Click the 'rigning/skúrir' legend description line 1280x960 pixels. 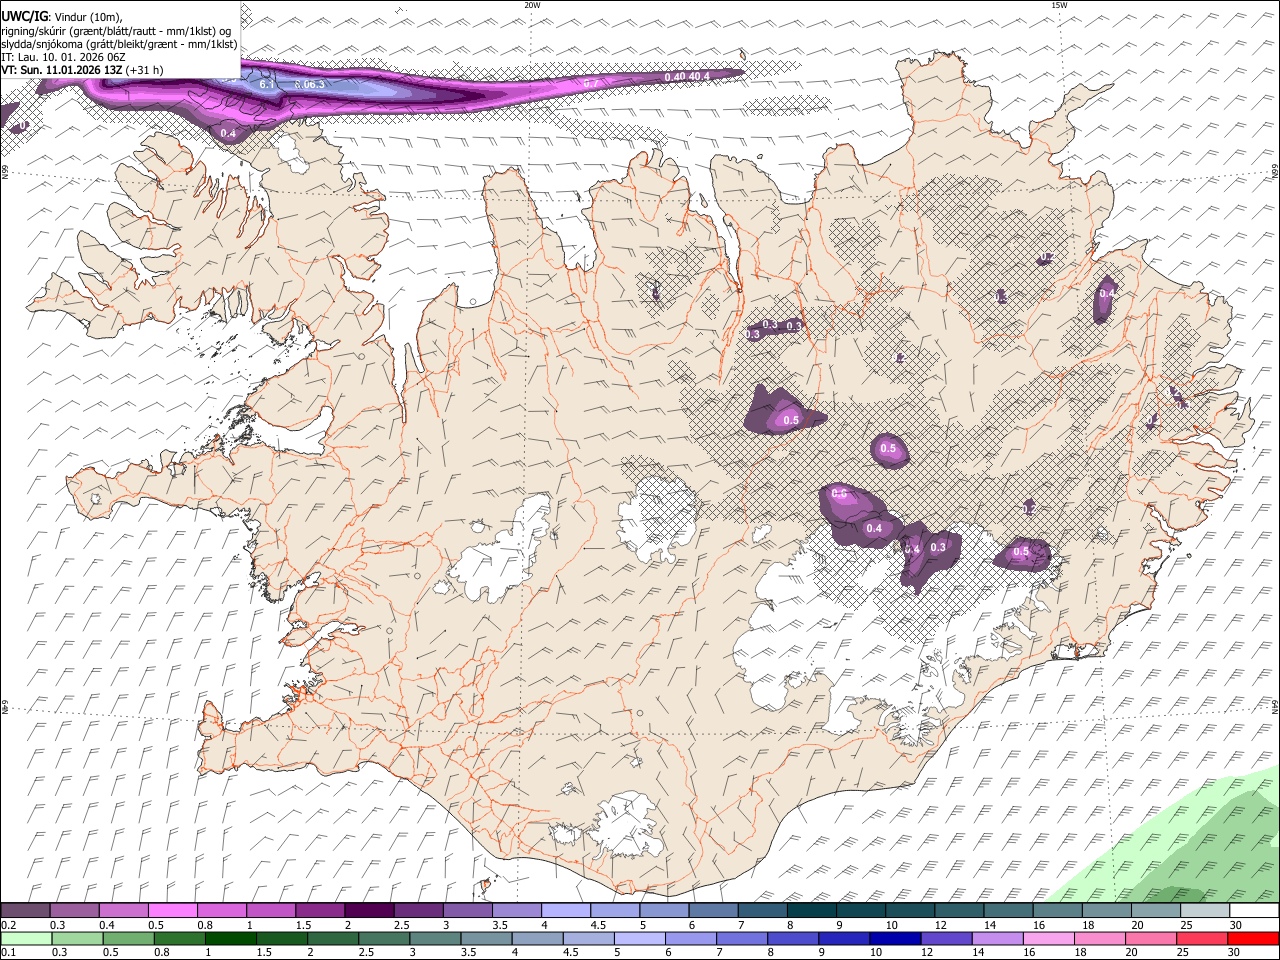[116, 31]
